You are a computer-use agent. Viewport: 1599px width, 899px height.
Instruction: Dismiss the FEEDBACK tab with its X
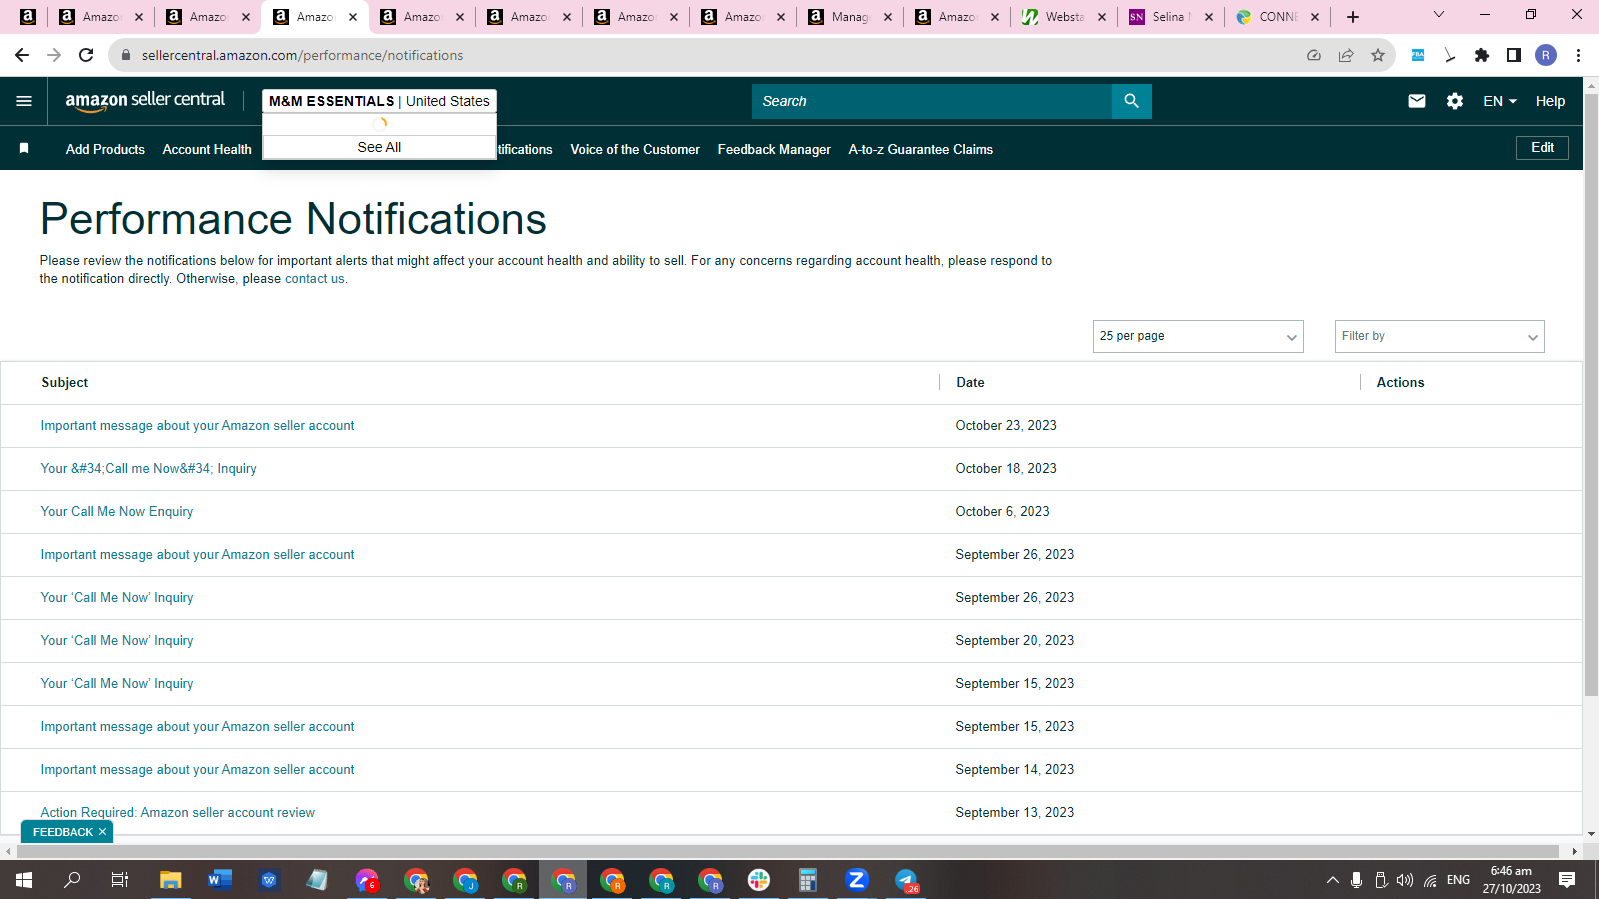(x=102, y=832)
